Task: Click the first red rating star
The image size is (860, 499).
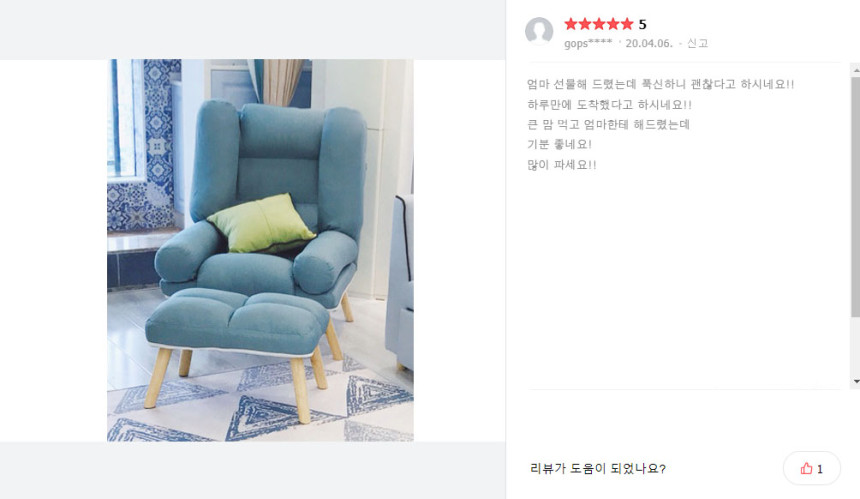Action: (x=570, y=24)
